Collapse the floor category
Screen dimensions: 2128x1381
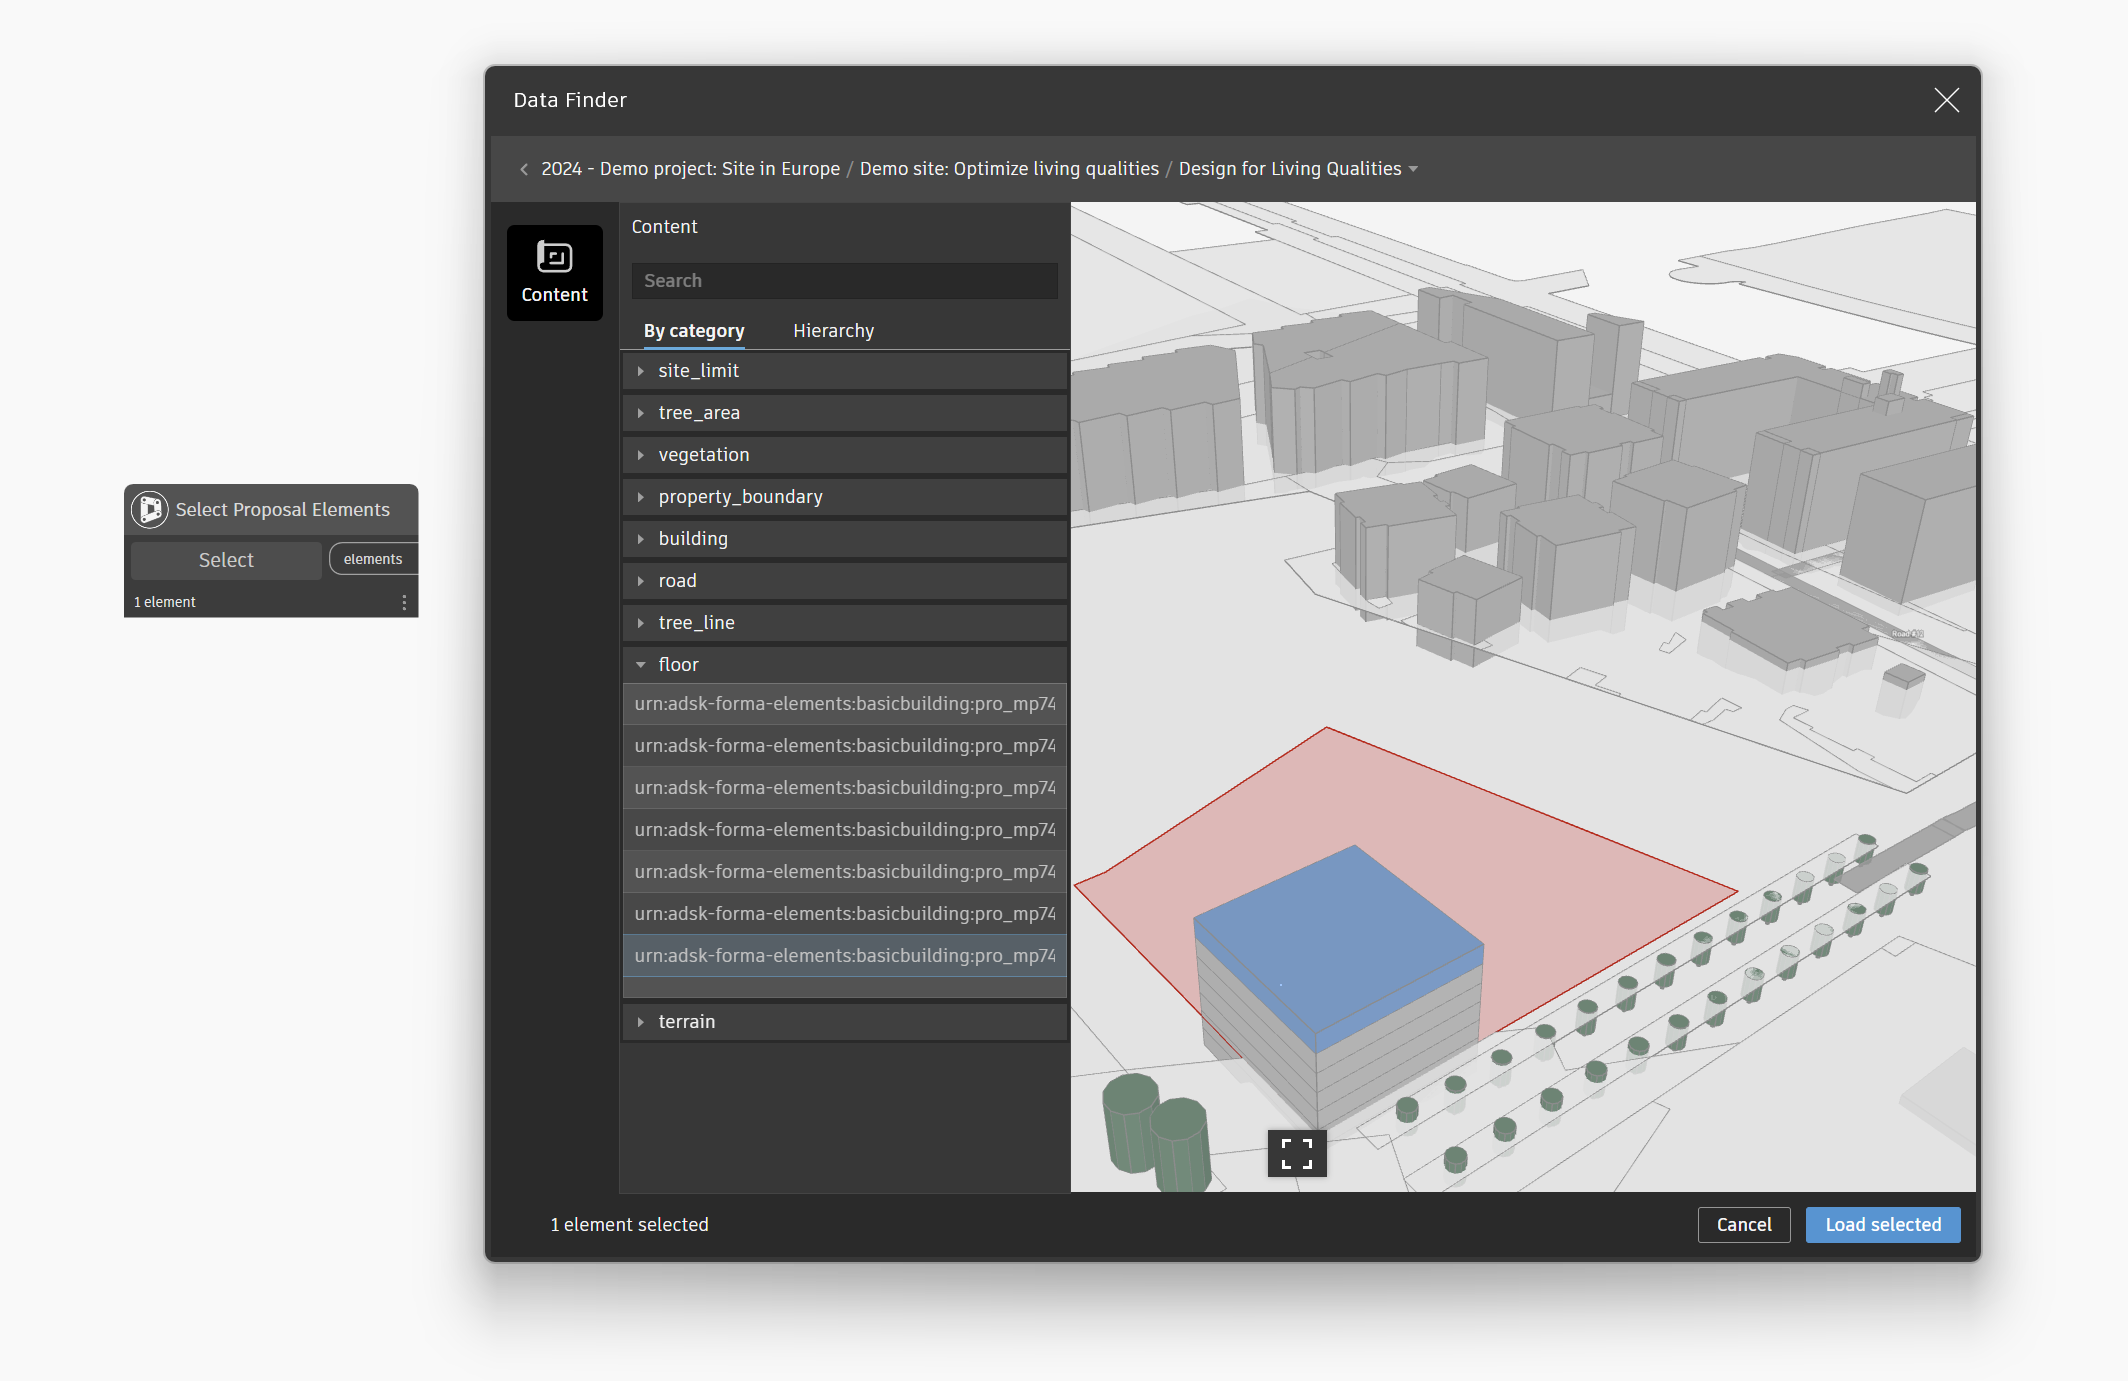point(641,665)
